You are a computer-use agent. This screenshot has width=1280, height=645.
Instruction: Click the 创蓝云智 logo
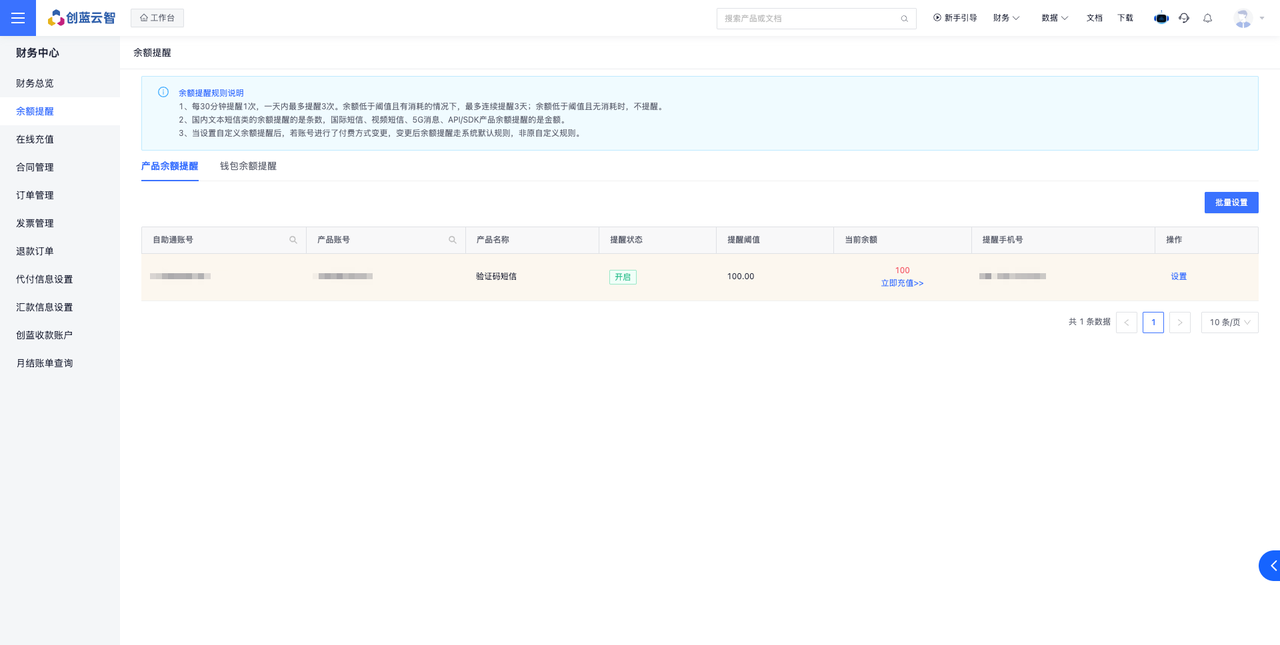pyautogui.click(x=82, y=18)
